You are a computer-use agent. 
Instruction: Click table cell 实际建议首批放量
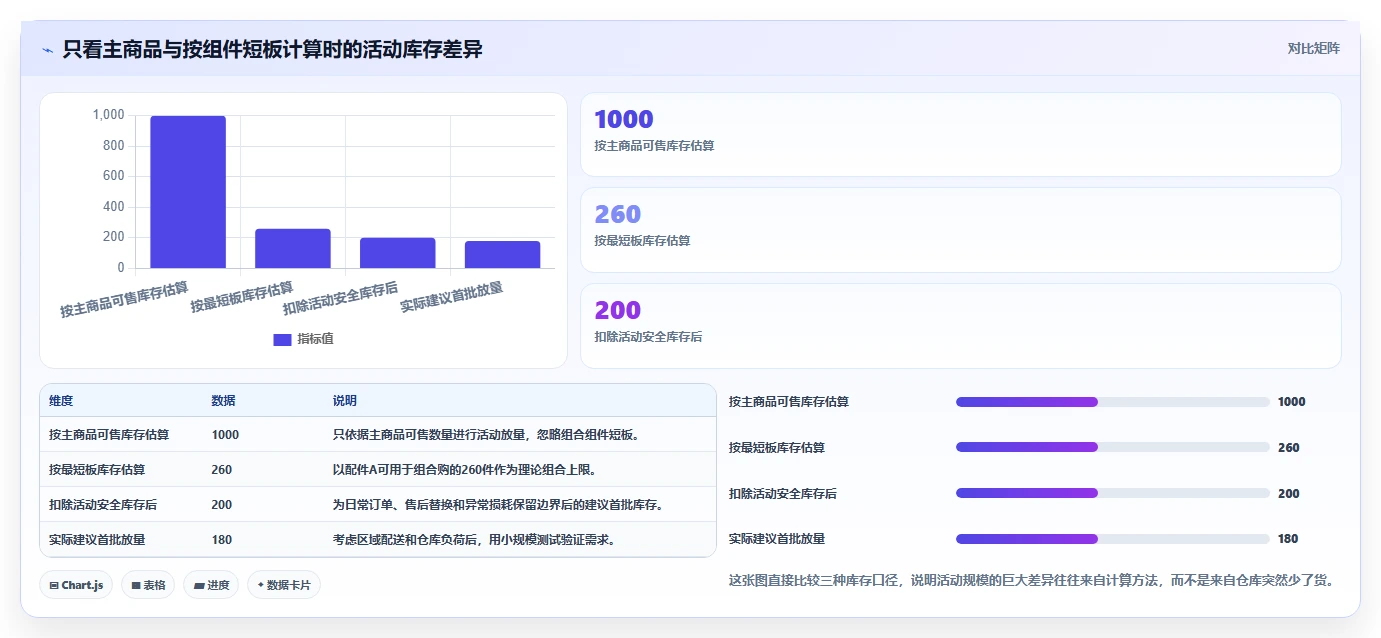tap(97, 540)
